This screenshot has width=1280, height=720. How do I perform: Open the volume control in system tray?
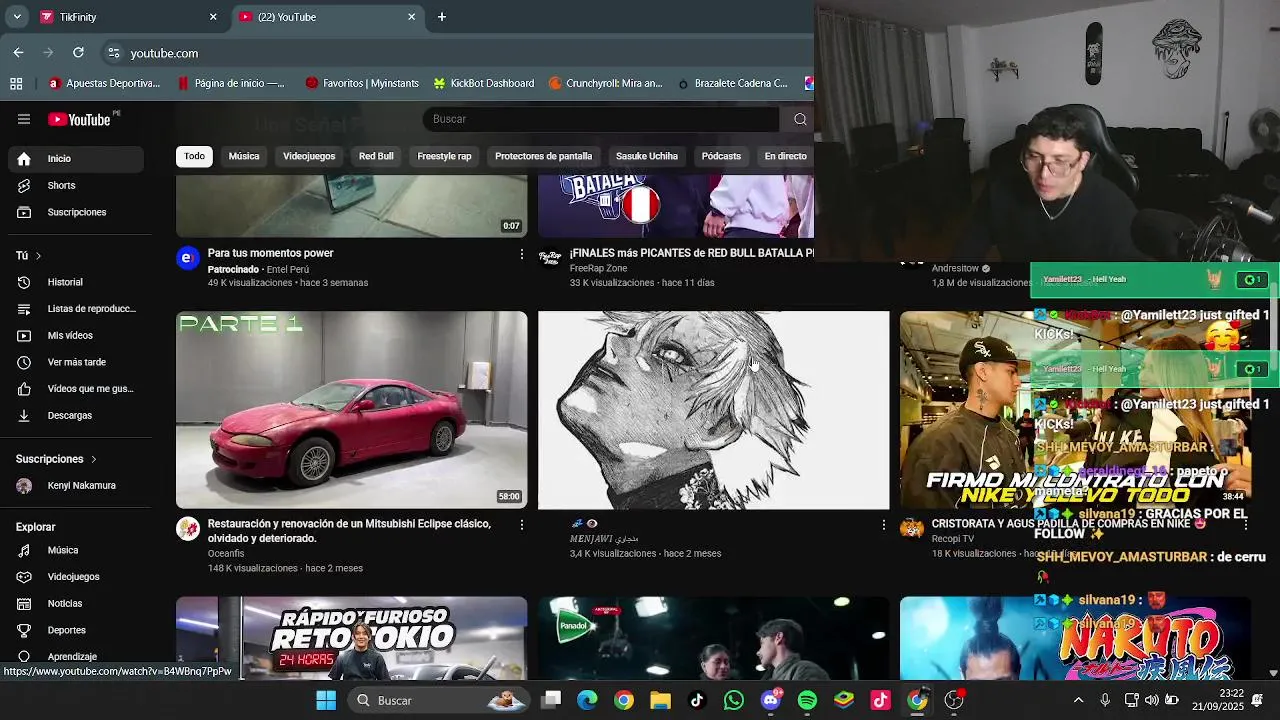coord(1152,700)
